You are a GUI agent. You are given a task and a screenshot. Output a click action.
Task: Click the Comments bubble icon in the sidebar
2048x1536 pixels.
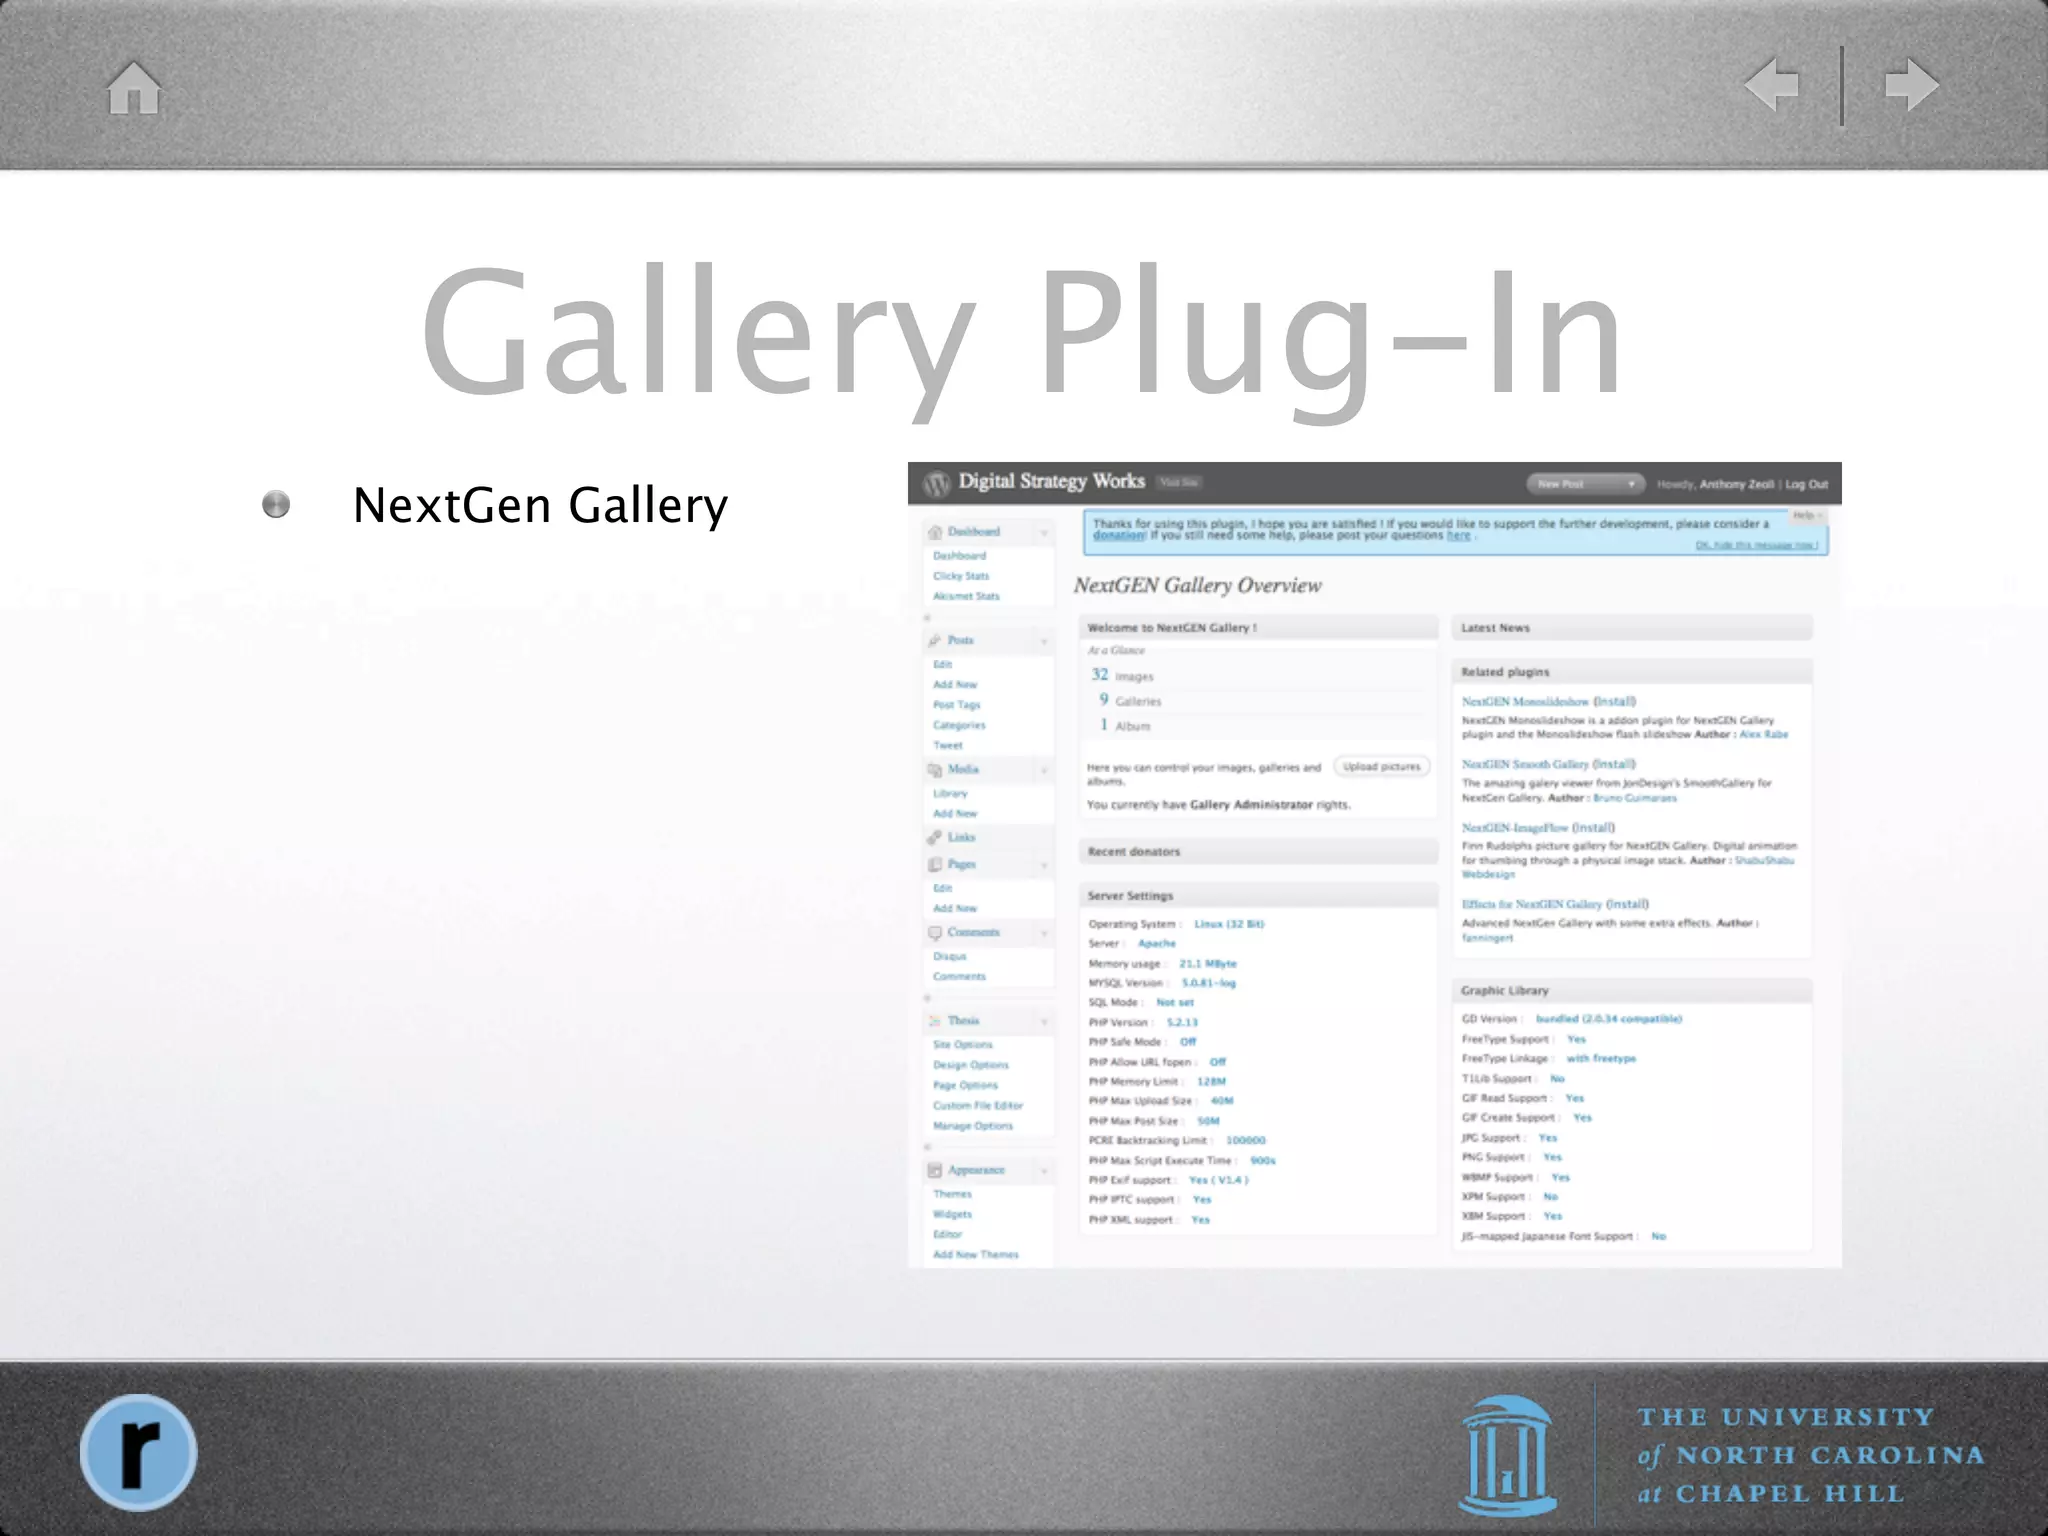click(935, 932)
